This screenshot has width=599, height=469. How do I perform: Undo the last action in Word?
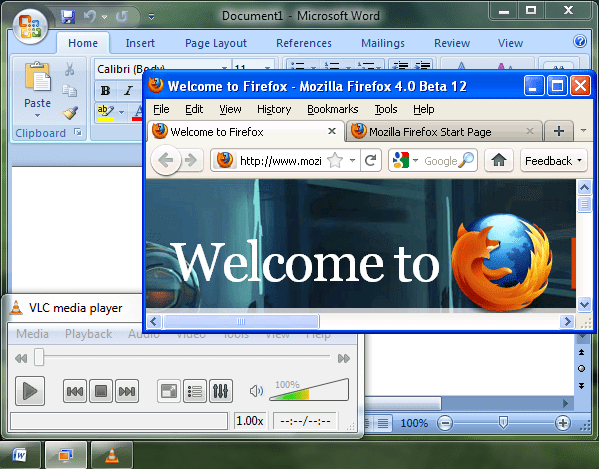click(90, 16)
